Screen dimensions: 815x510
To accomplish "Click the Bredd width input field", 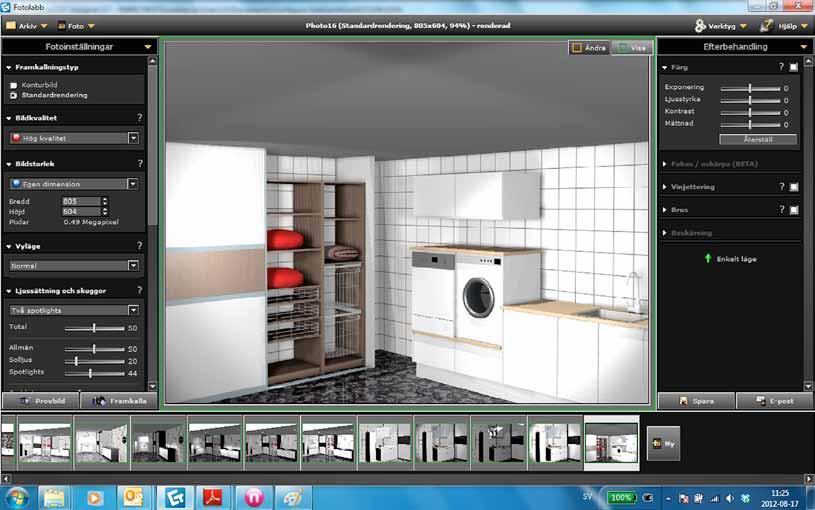I will 81,201.
